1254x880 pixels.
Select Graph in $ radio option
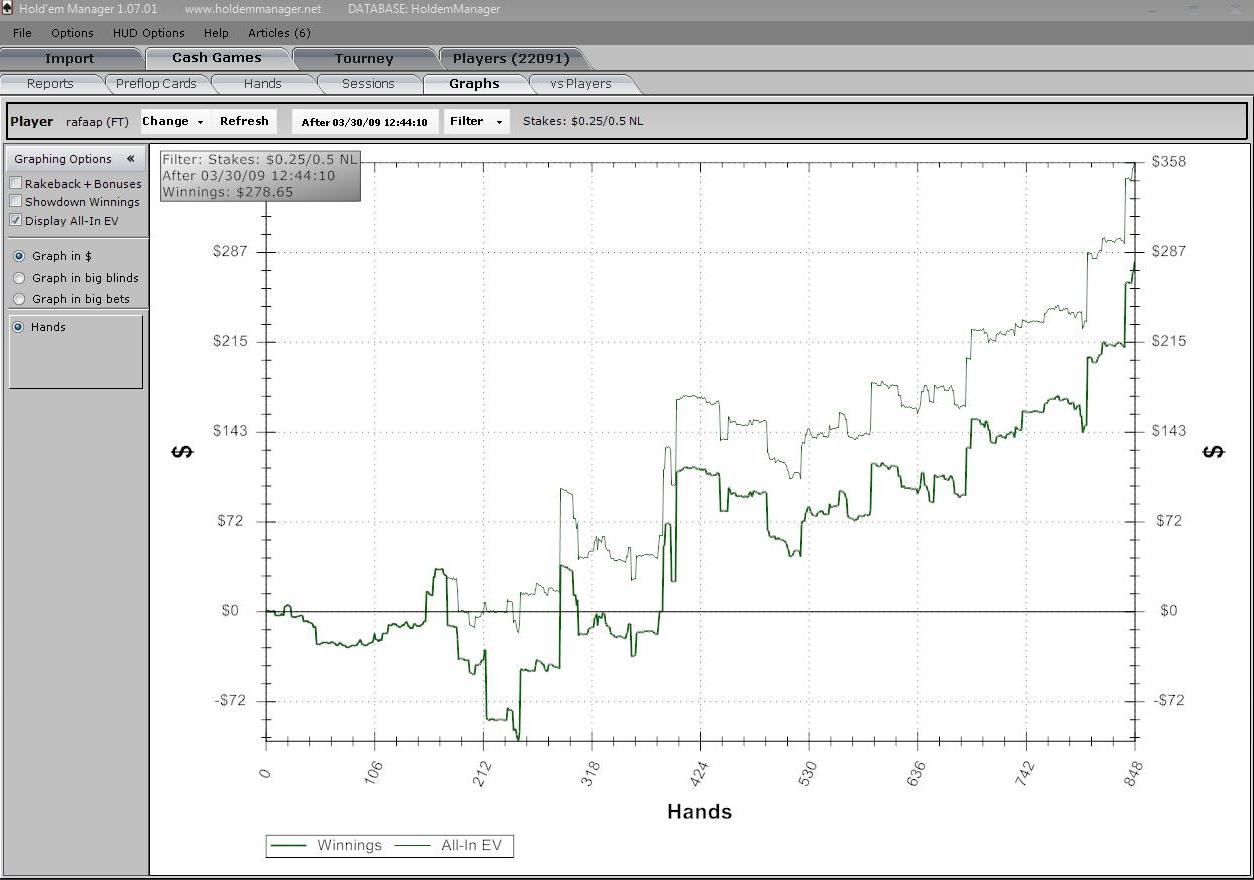tap(19, 256)
